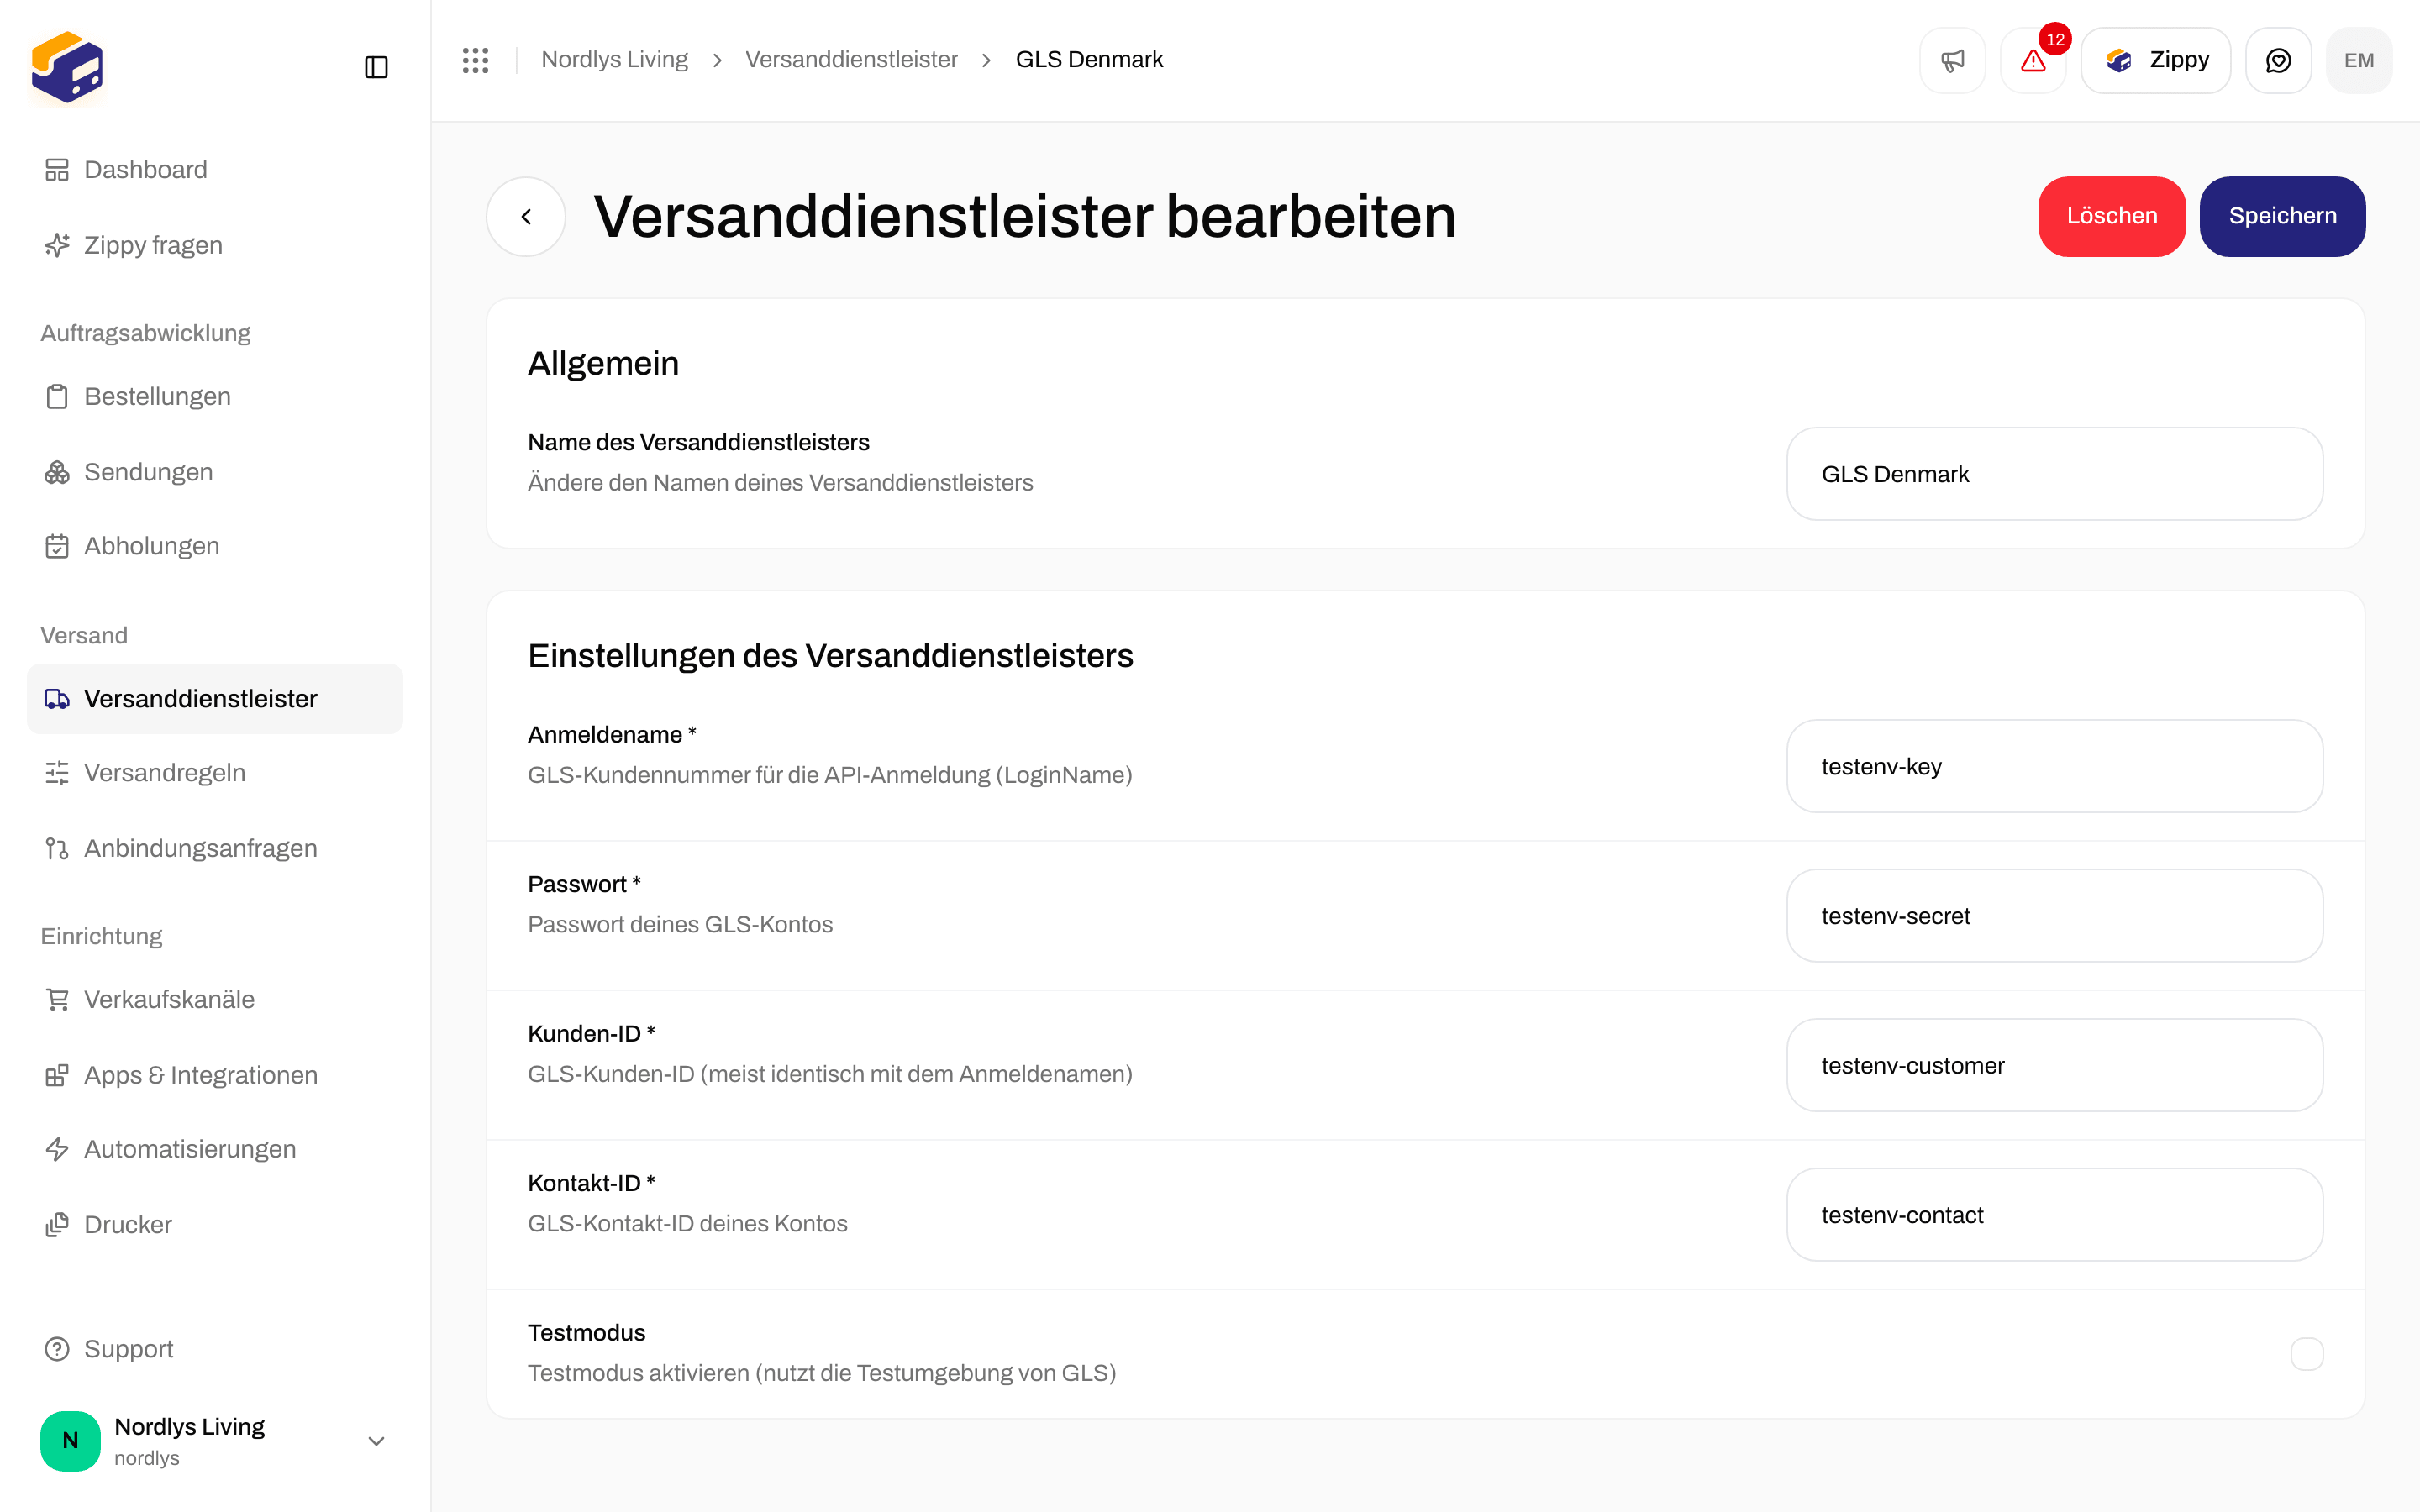This screenshot has width=2420, height=1512.
Task: Open Zippy fragen in the sidebar
Action: click(215, 245)
